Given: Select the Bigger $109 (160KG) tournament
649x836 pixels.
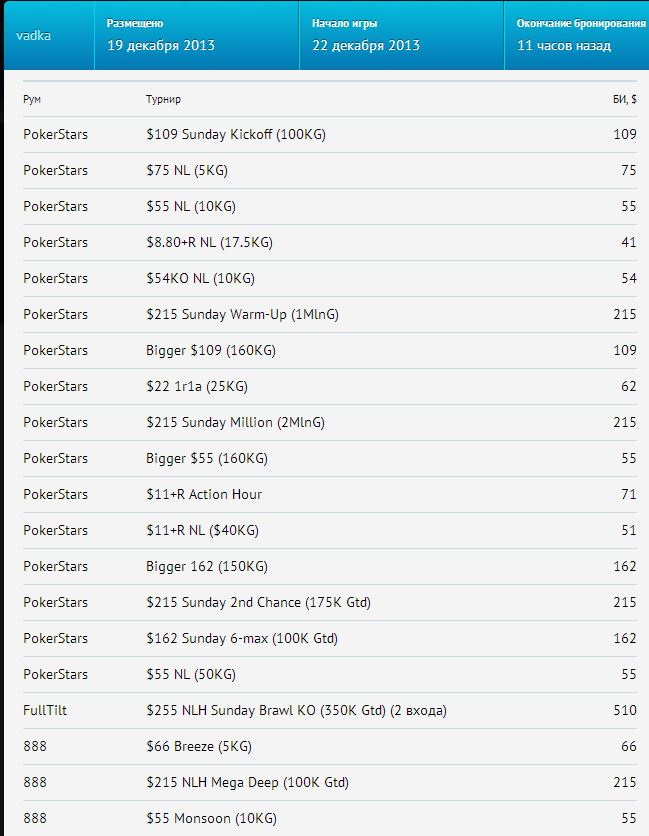Looking at the screenshot, I should coord(211,350).
